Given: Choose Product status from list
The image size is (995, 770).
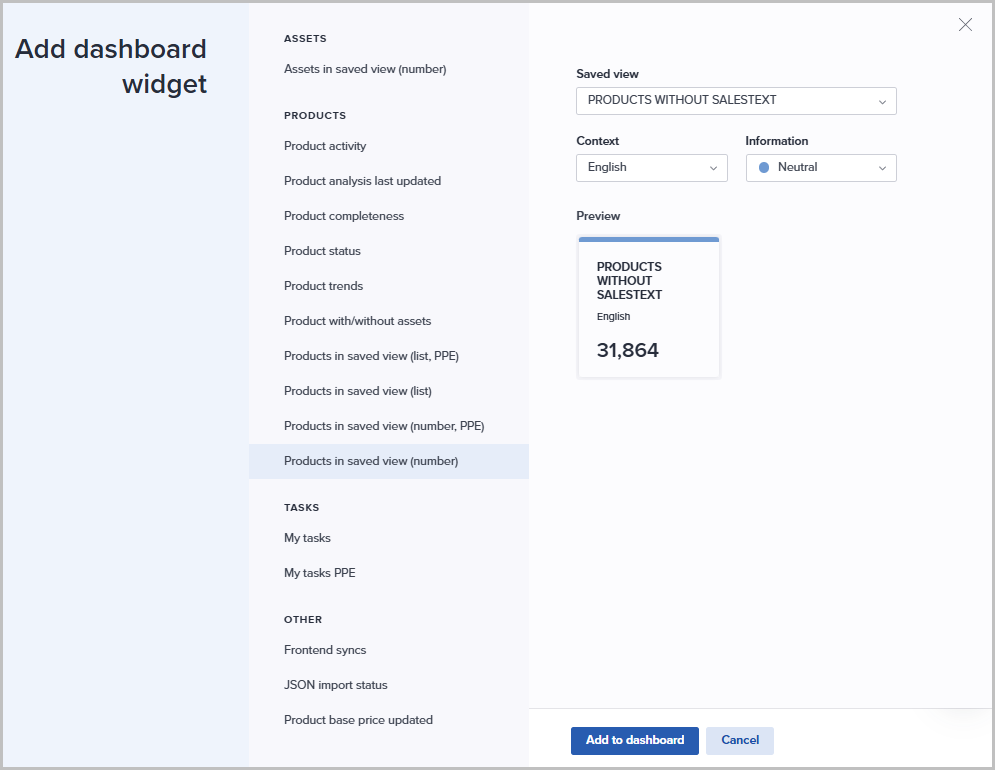Looking at the screenshot, I should (322, 251).
